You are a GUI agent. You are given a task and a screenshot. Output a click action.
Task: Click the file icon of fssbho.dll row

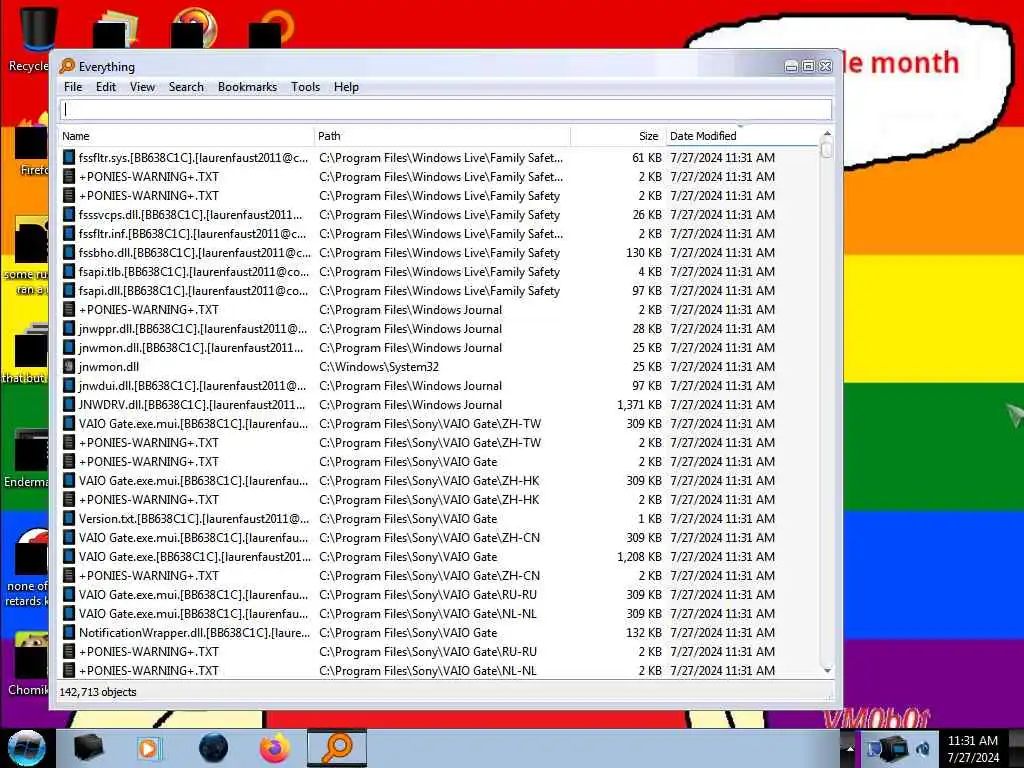coord(69,252)
